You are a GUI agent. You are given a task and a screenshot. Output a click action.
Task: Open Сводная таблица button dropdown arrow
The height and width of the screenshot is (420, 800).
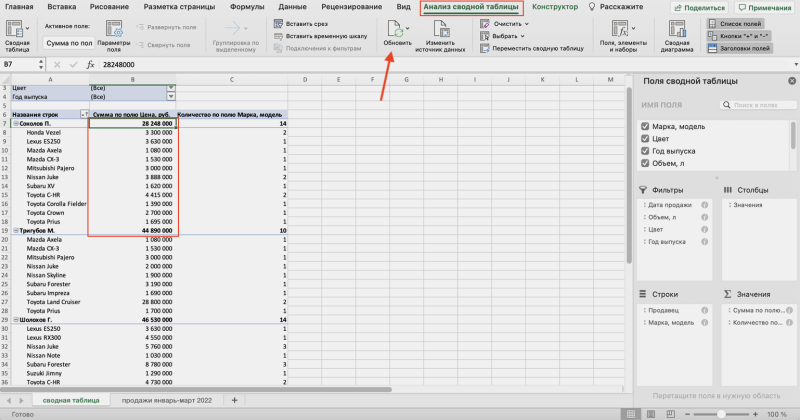(x=28, y=29)
